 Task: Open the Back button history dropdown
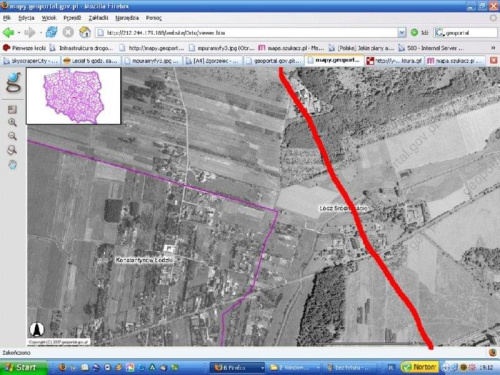(x=19, y=33)
